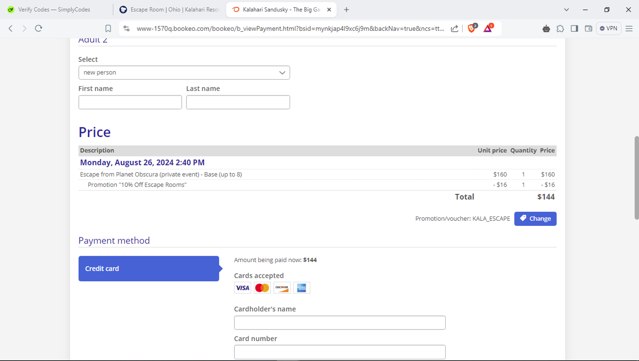Viewport: 639px width, 361px height.
Task: Open the browser main menu
Action: (629, 29)
